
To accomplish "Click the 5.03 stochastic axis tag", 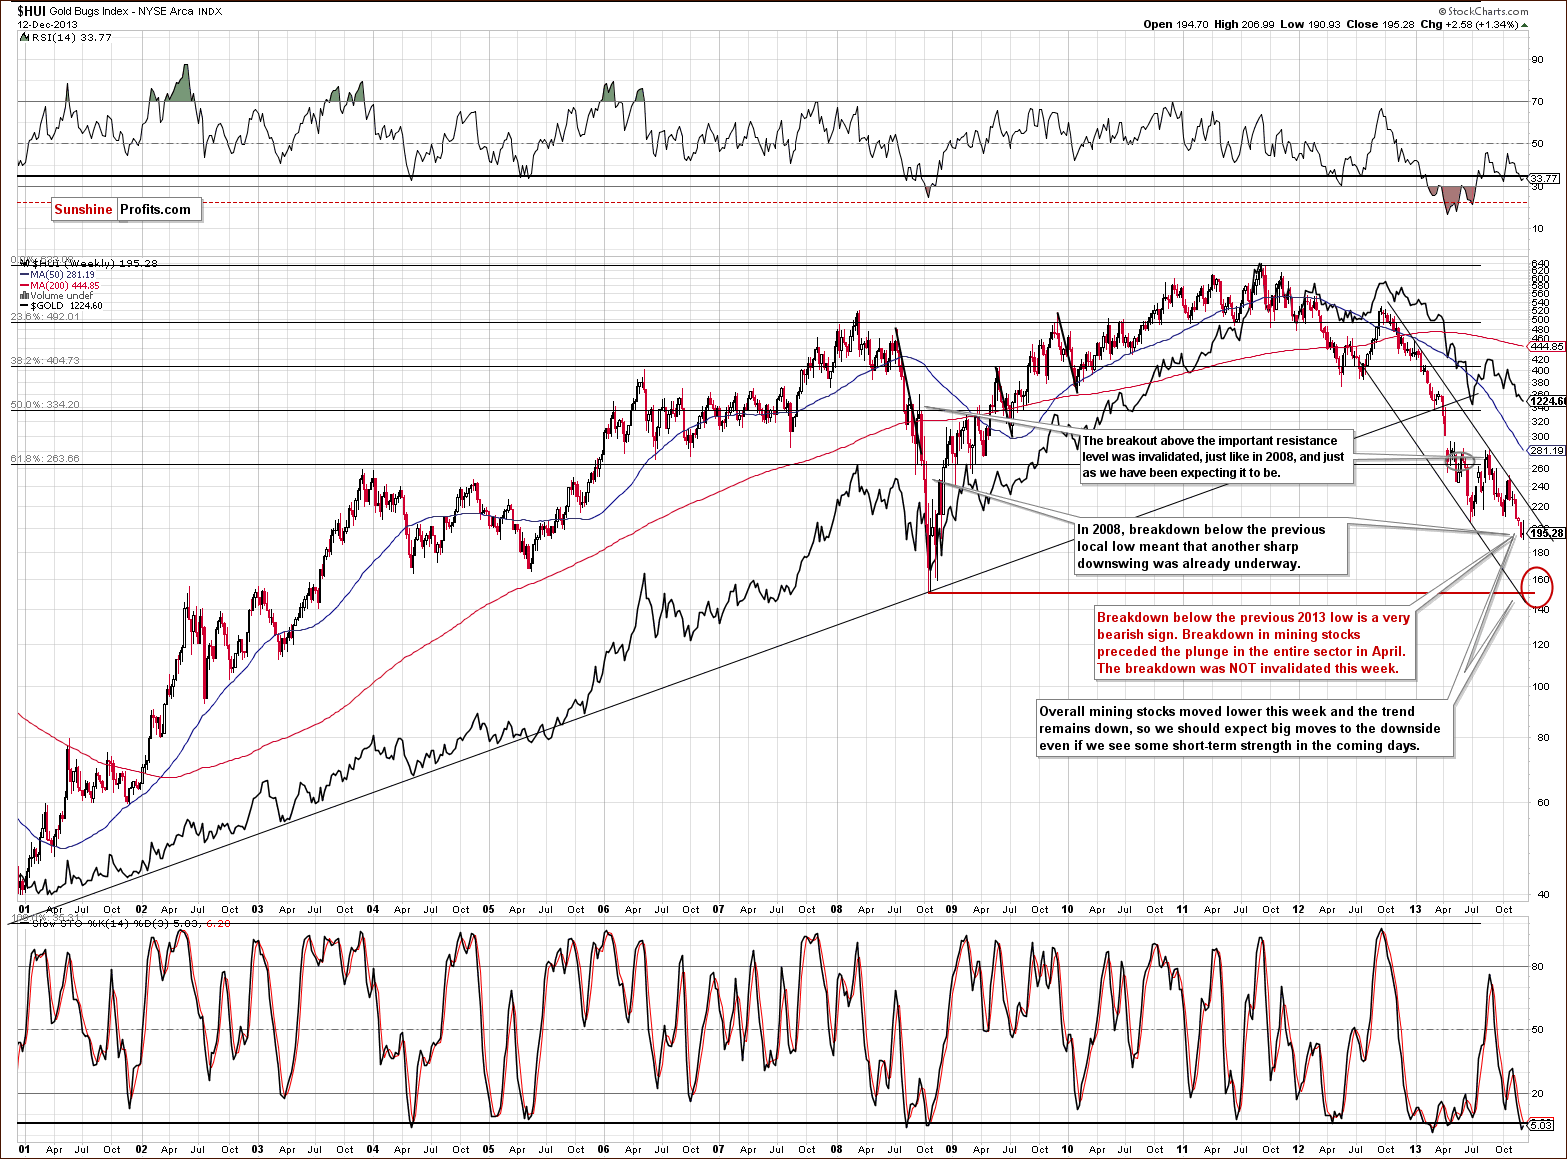I will click(x=1541, y=1124).
